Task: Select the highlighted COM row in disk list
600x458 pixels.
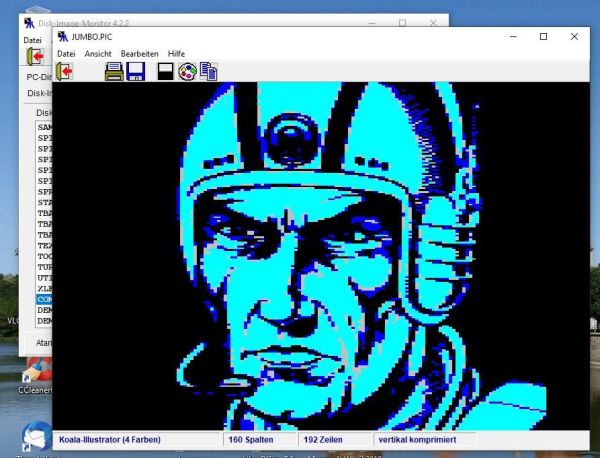Action: tap(44, 299)
